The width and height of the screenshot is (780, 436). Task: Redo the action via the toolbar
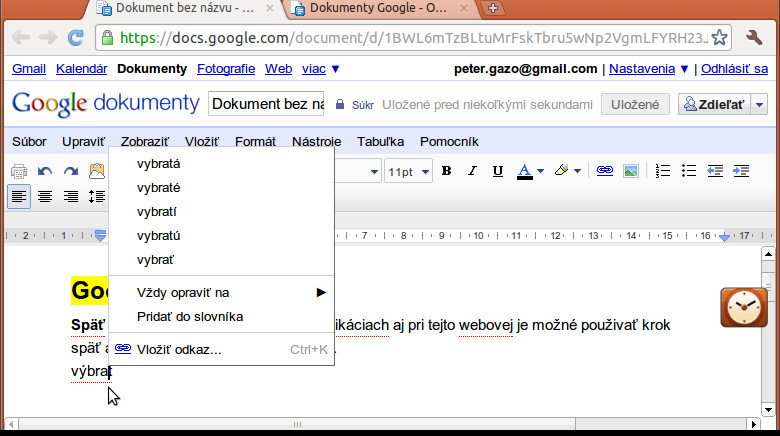click(x=71, y=171)
